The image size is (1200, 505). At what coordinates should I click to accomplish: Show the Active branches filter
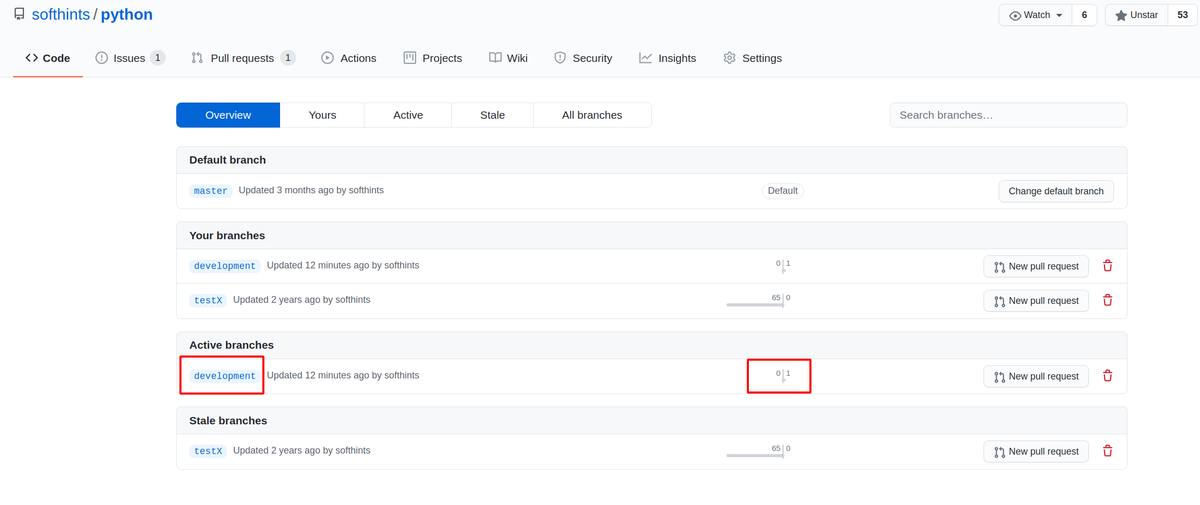click(x=408, y=115)
